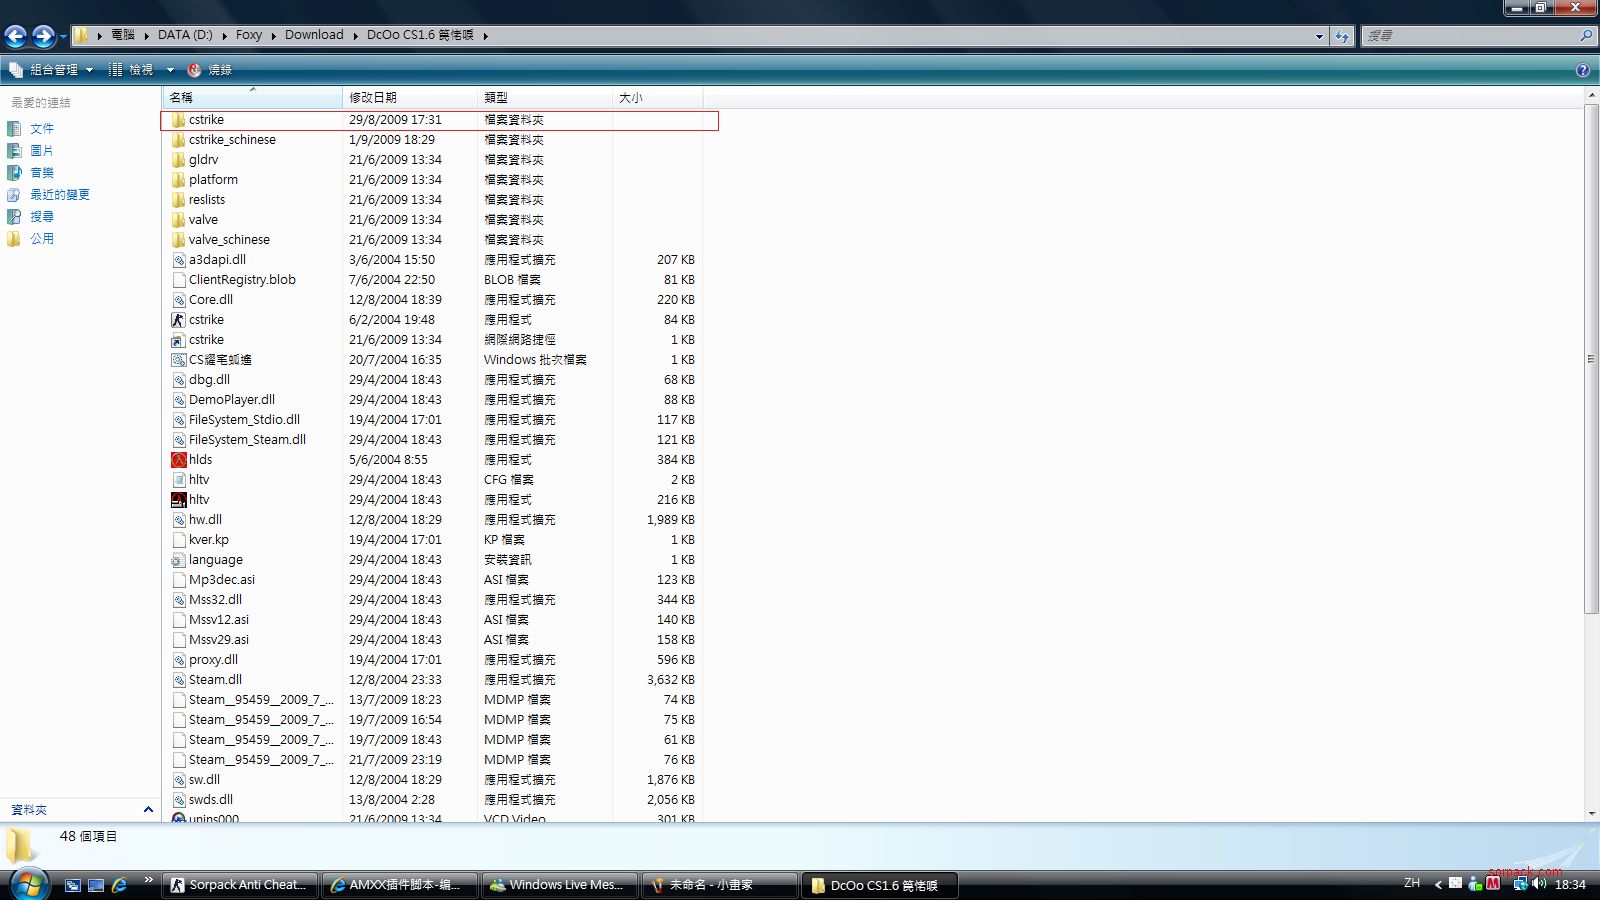Image resolution: width=1600 pixels, height=900 pixels.
Task: Open recent pages dropdown beside Forward arrow
Action: (x=63, y=37)
